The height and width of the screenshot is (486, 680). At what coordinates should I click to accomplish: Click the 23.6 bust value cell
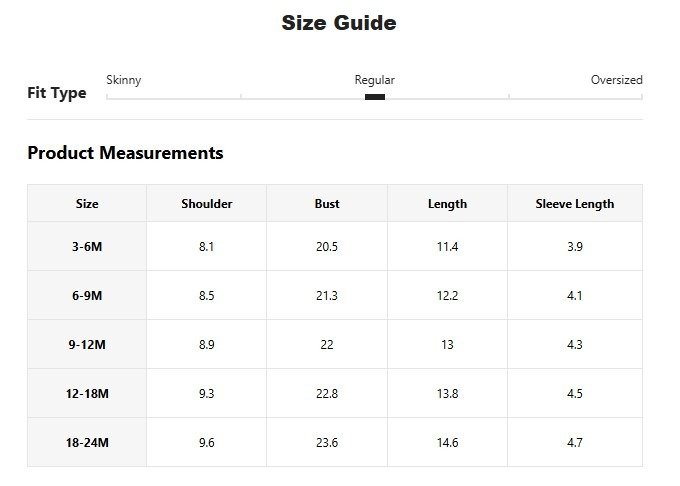click(x=327, y=443)
